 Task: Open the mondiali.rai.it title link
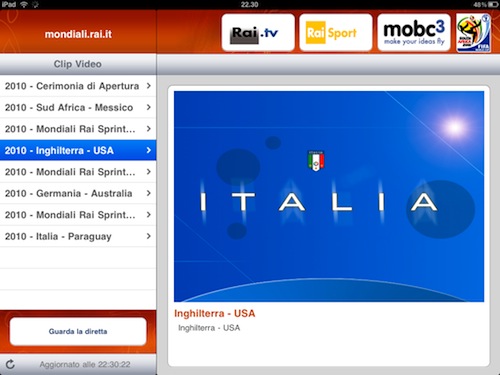(78, 34)
